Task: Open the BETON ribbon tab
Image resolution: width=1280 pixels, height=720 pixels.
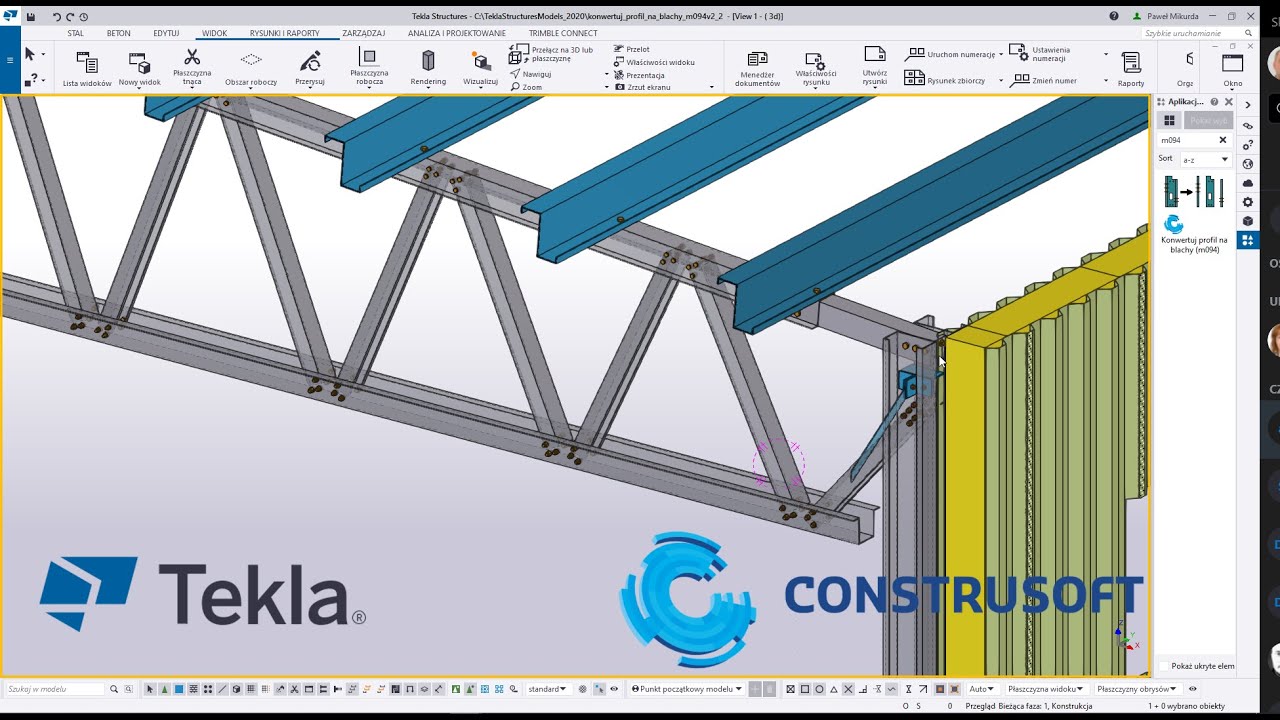Action: 118,33
